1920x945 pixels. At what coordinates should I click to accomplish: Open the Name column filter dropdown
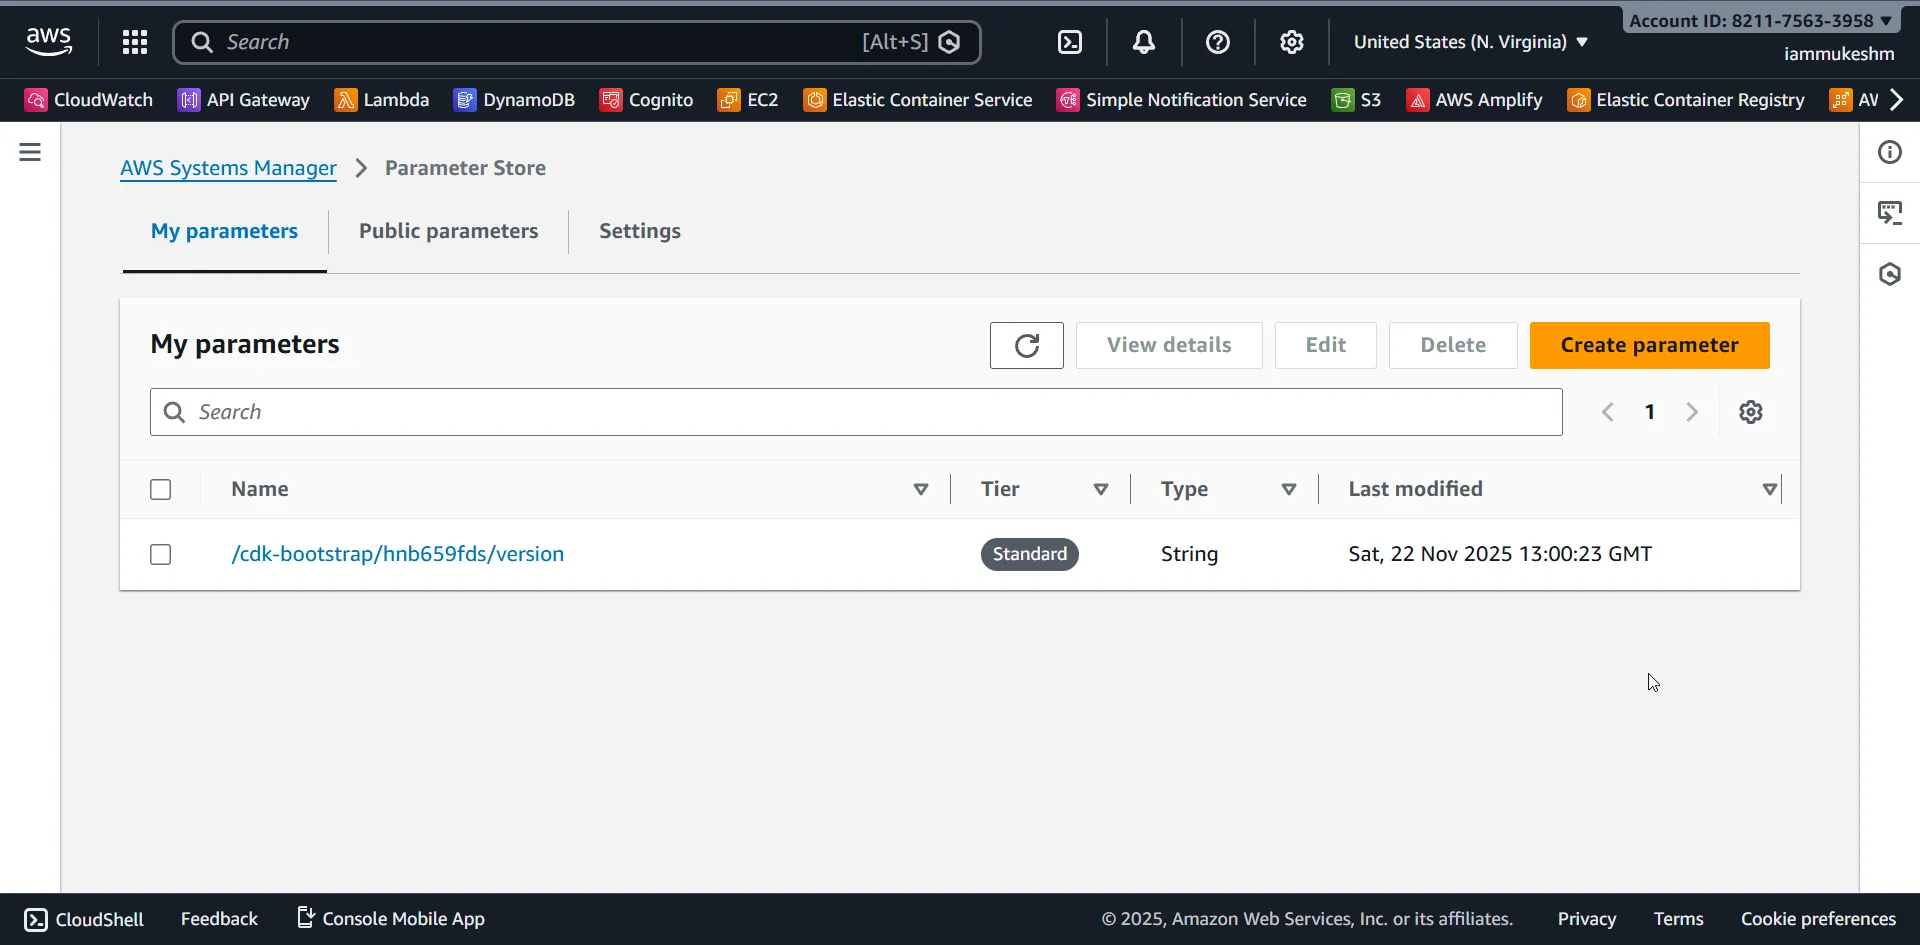(921, 490)
